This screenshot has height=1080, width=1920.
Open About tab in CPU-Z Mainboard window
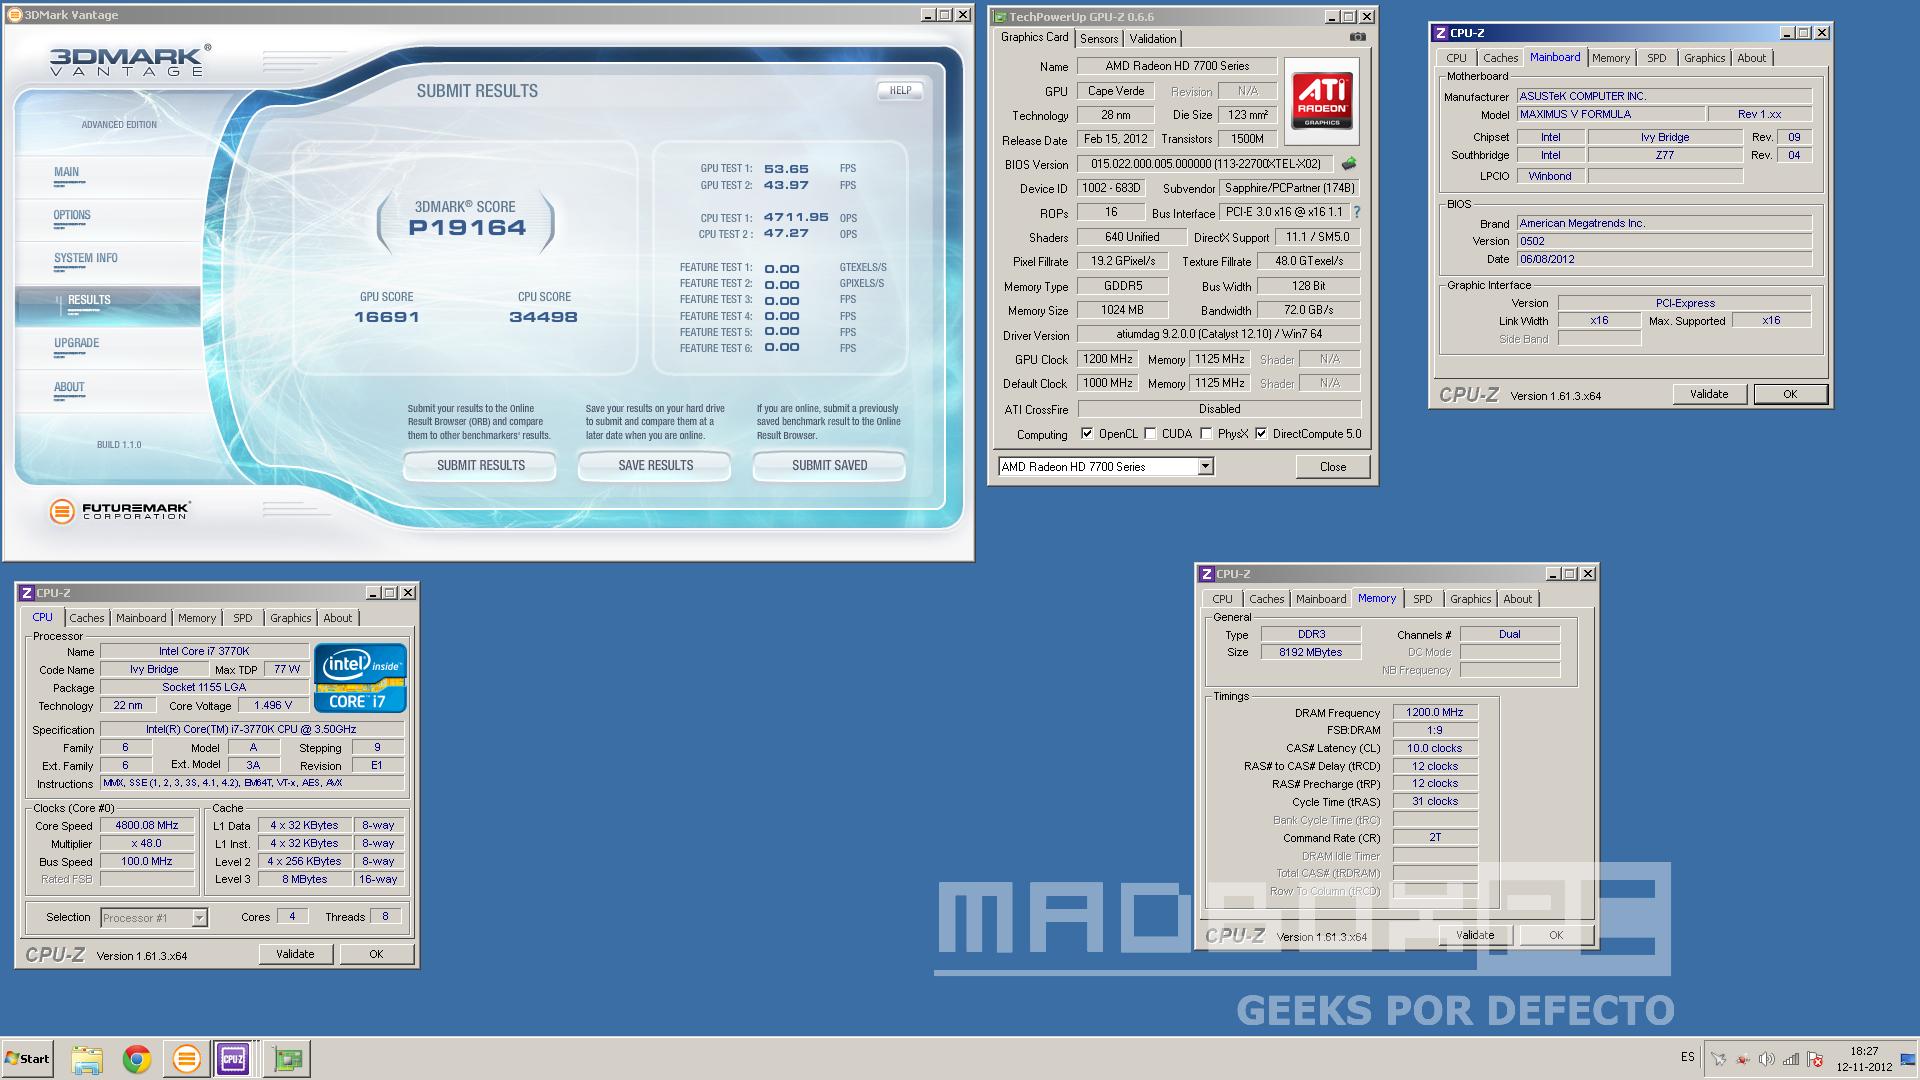[1751, 58]
